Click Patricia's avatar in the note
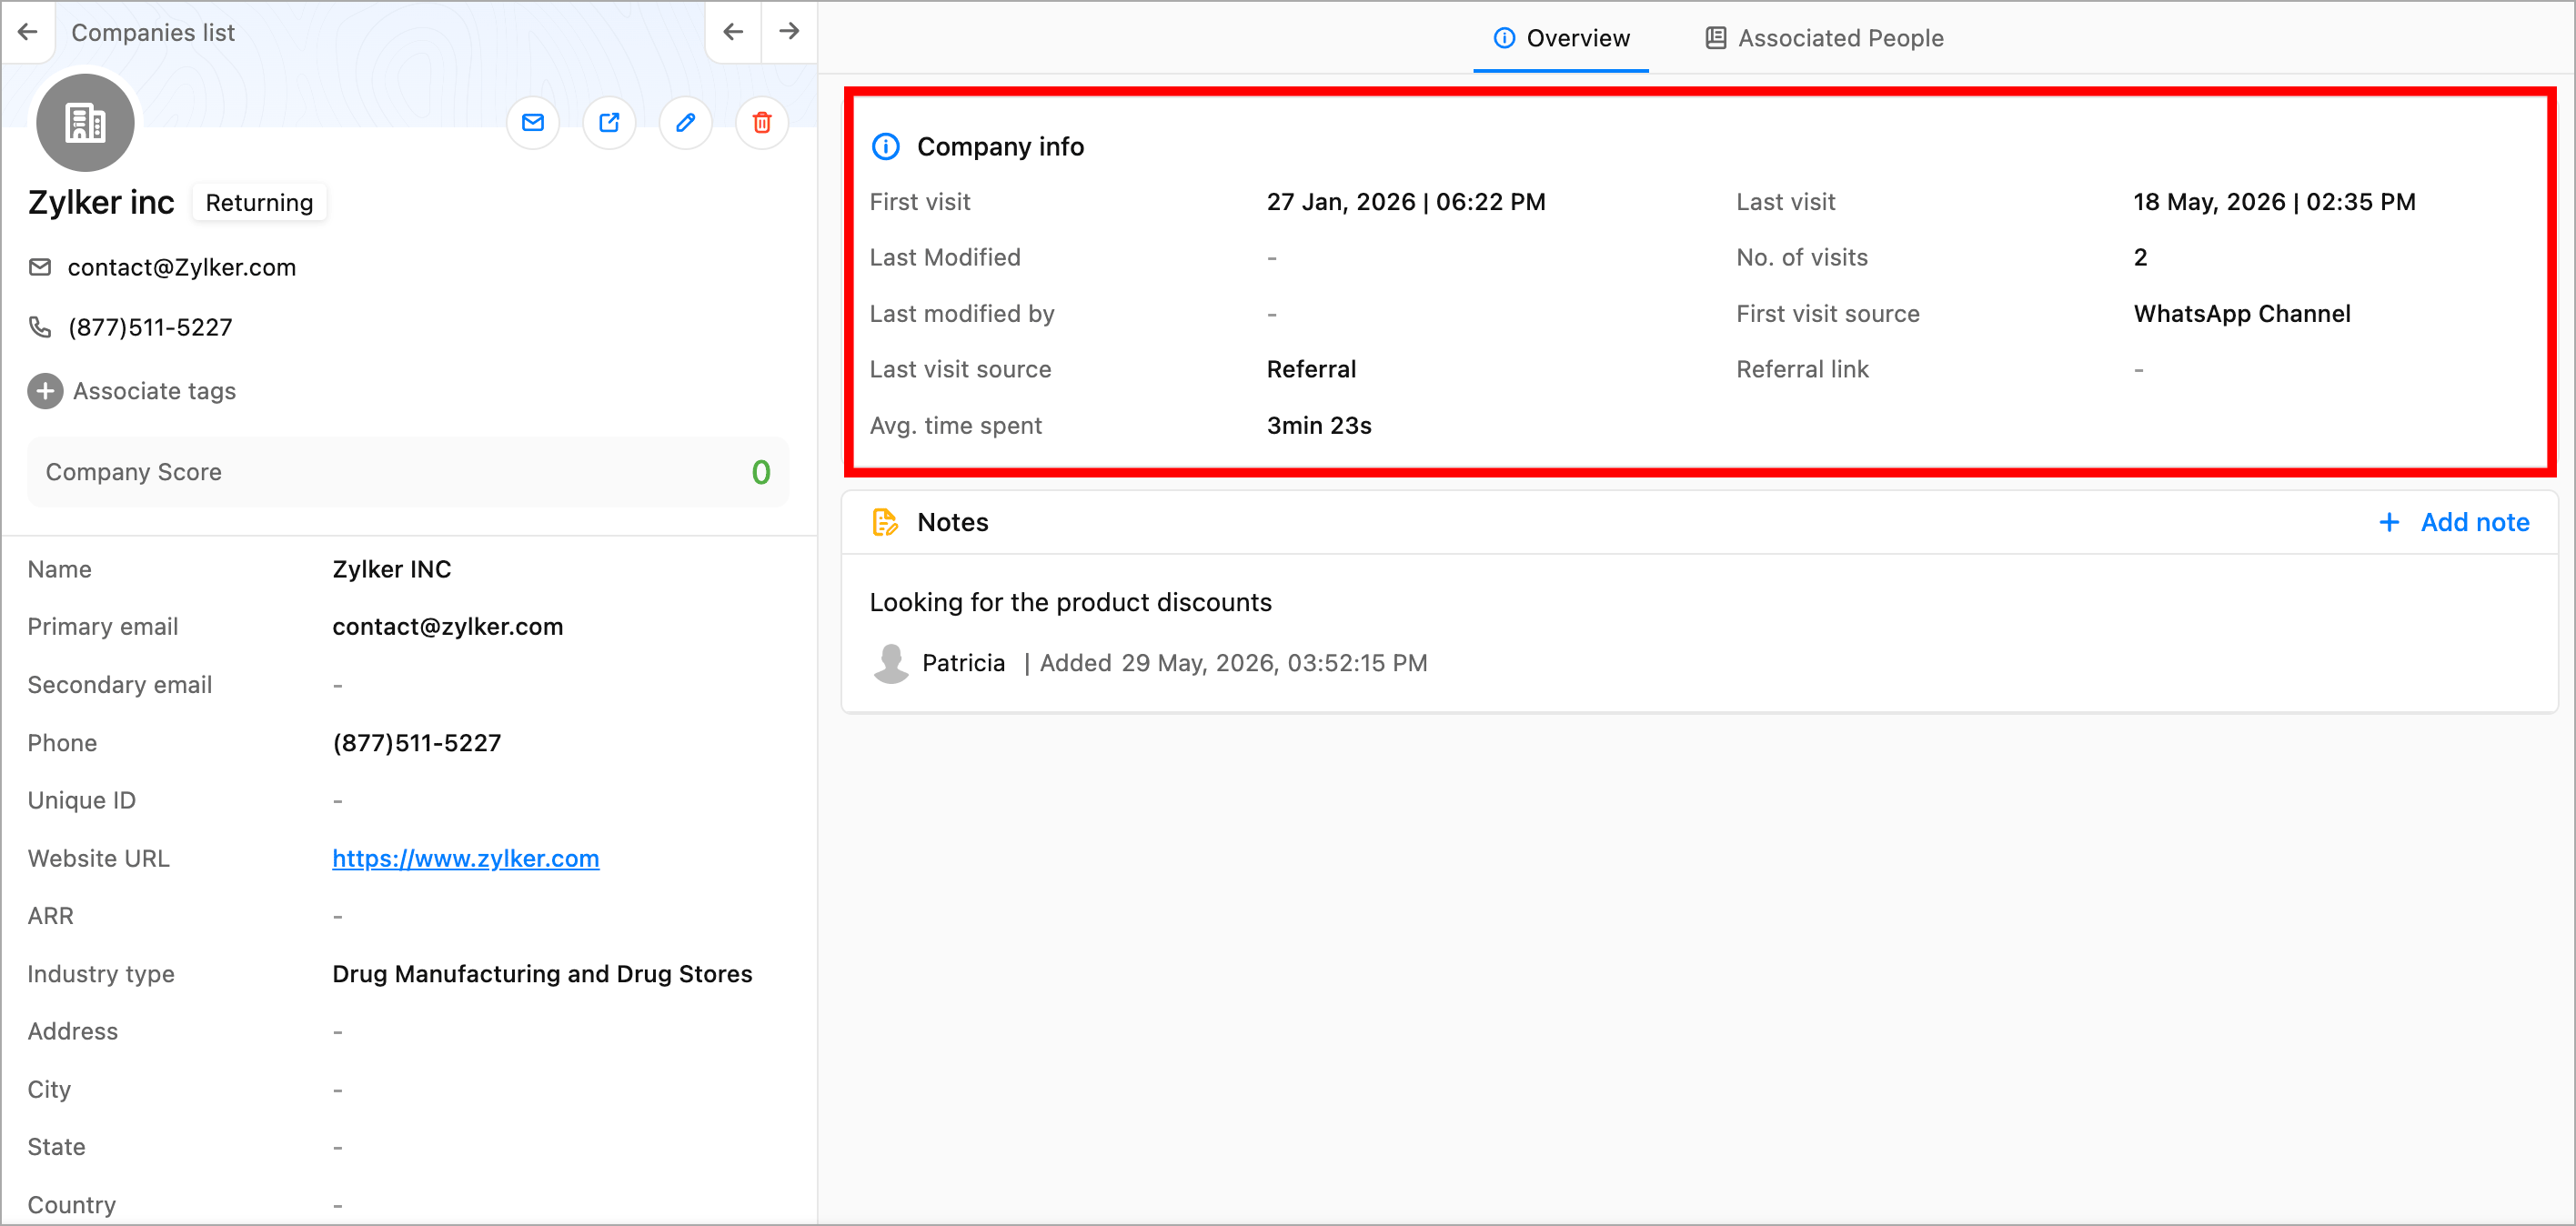Image resolution: width=2576 pixels, height=1226 pixels. tap(891, 663)
